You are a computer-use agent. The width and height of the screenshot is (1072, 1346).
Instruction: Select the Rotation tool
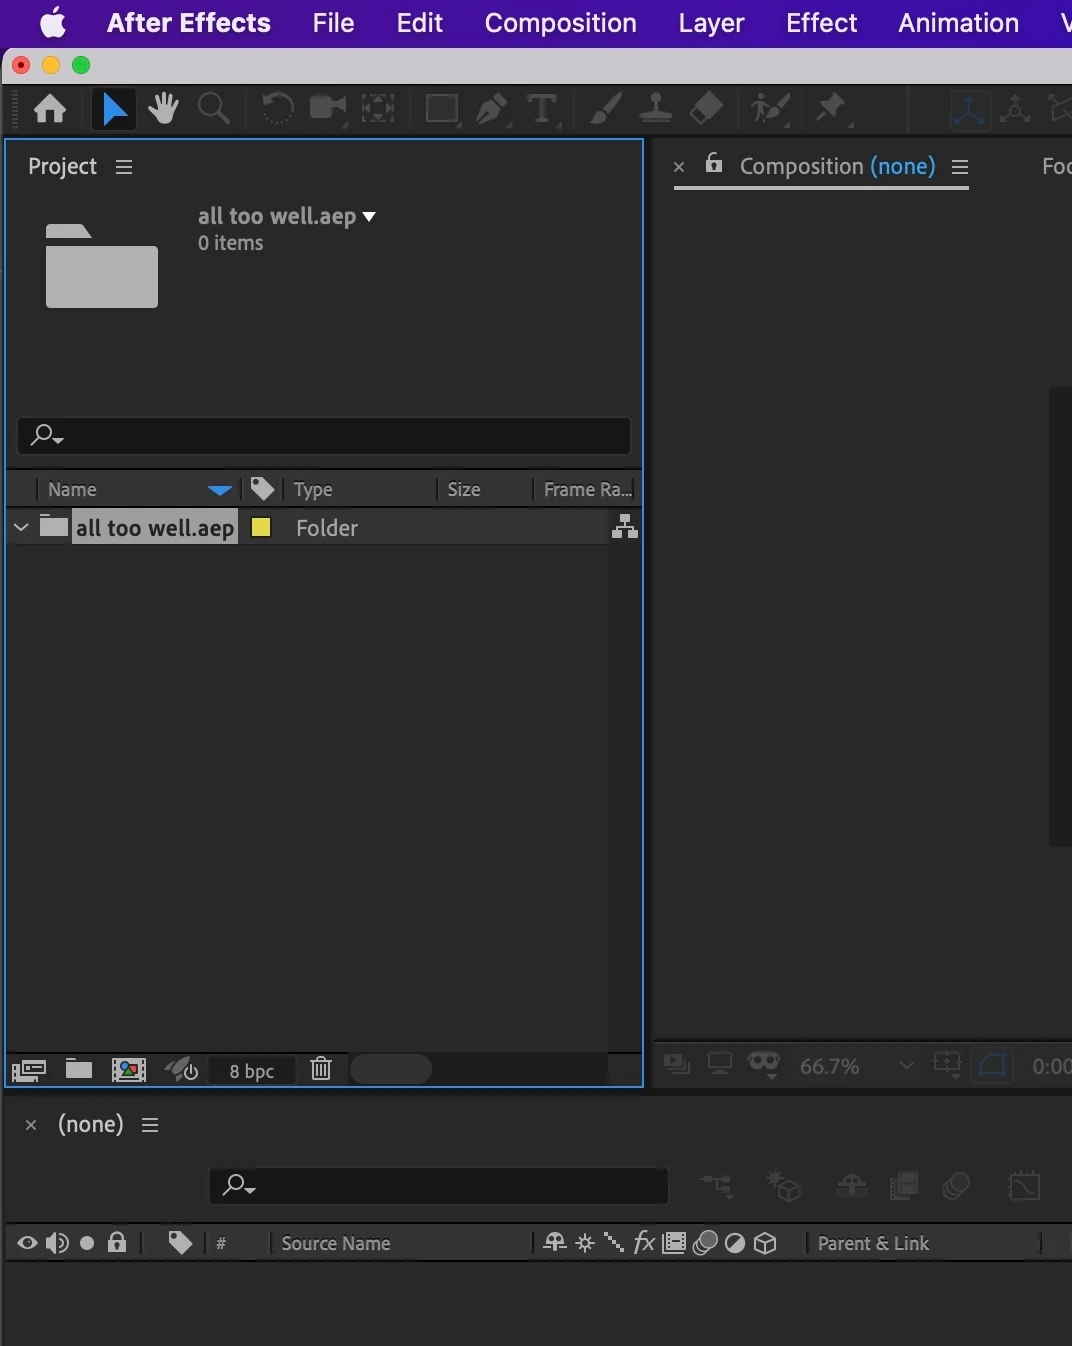point(277,108)
